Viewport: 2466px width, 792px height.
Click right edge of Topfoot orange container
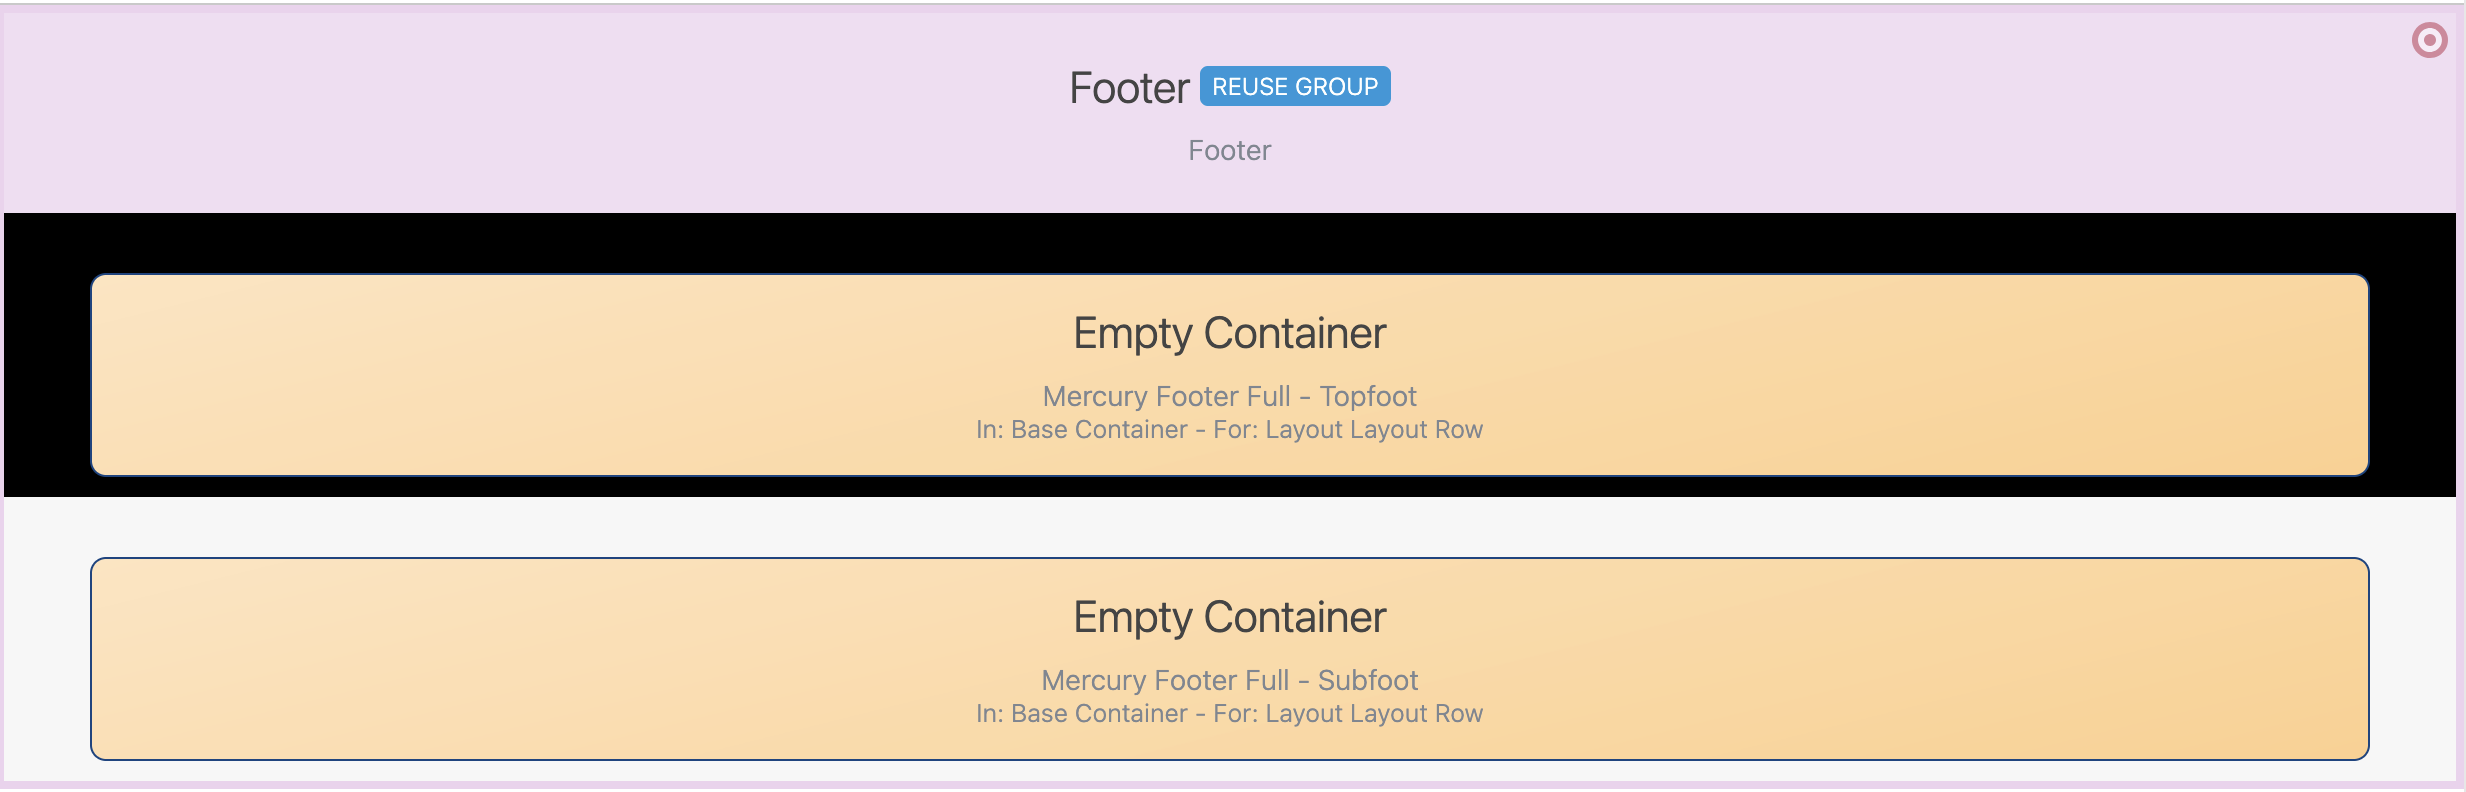click(2360, 375)
